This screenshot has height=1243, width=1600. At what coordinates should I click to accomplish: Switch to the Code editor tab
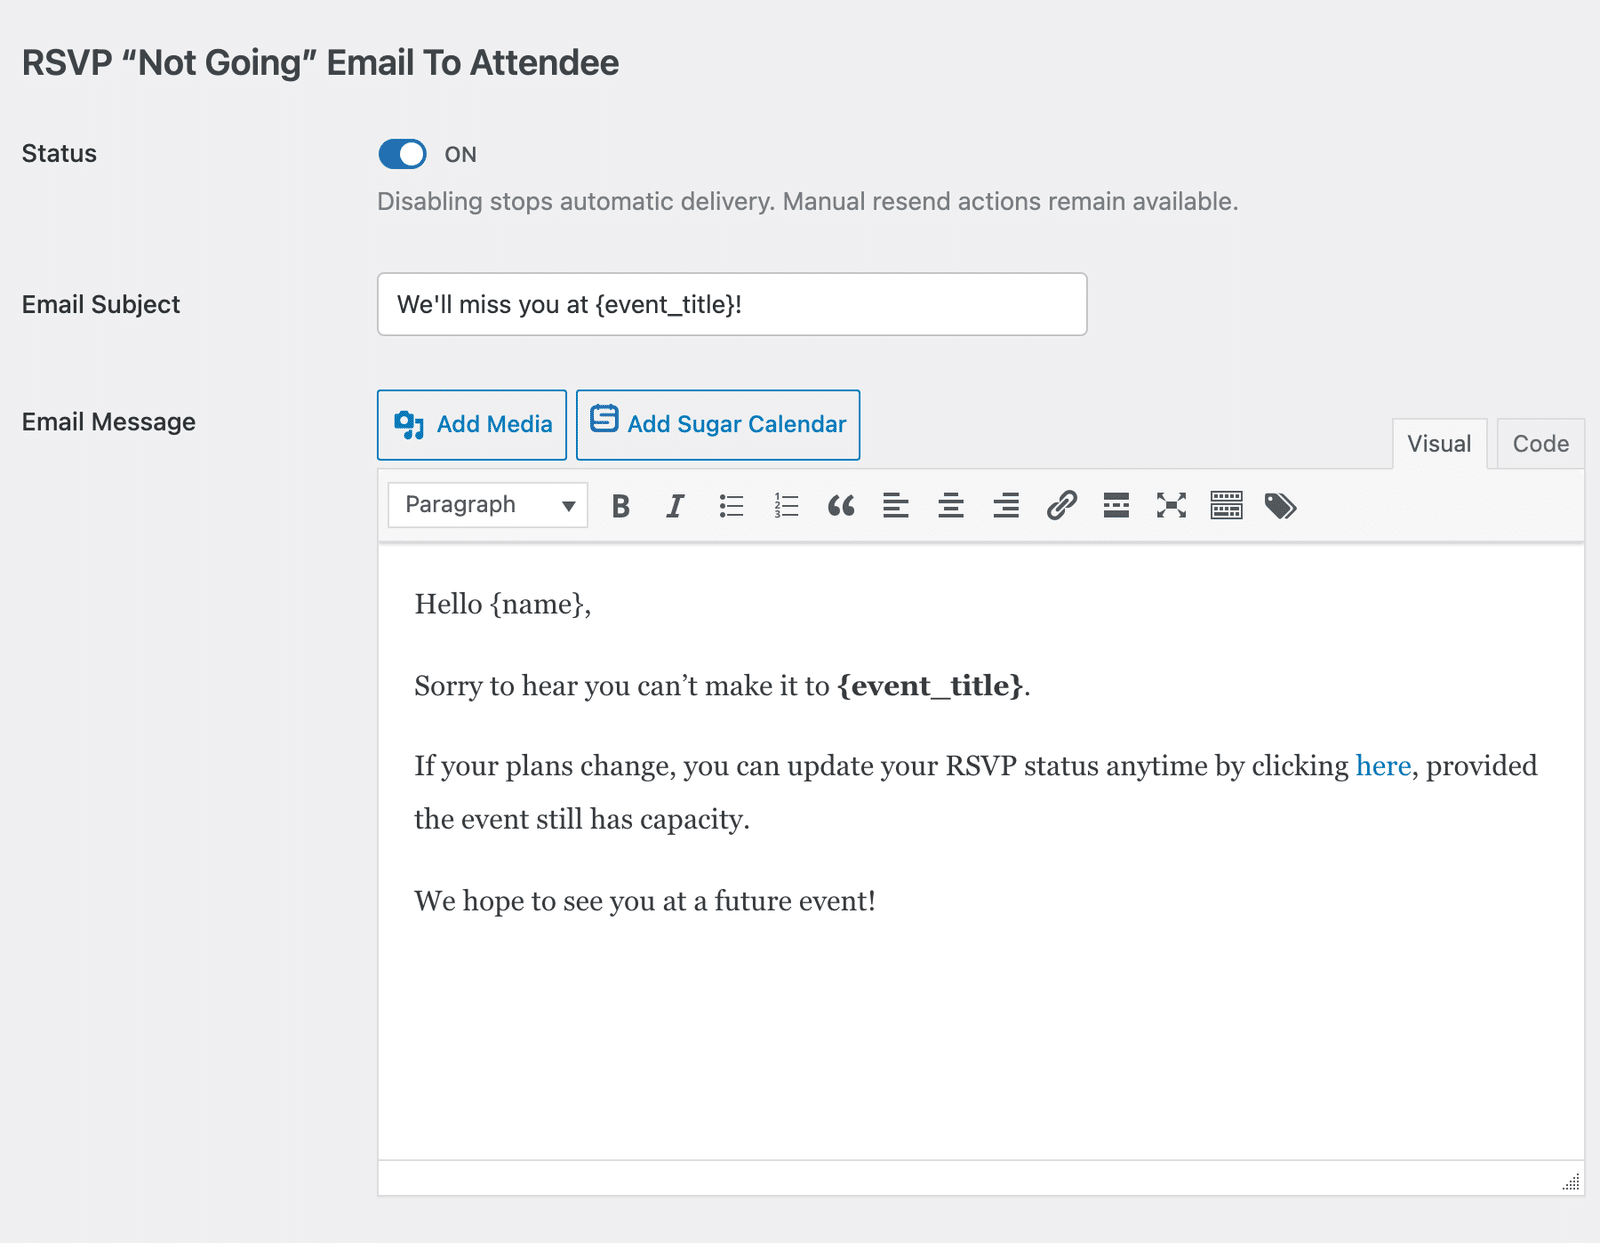click(1541, 444)
